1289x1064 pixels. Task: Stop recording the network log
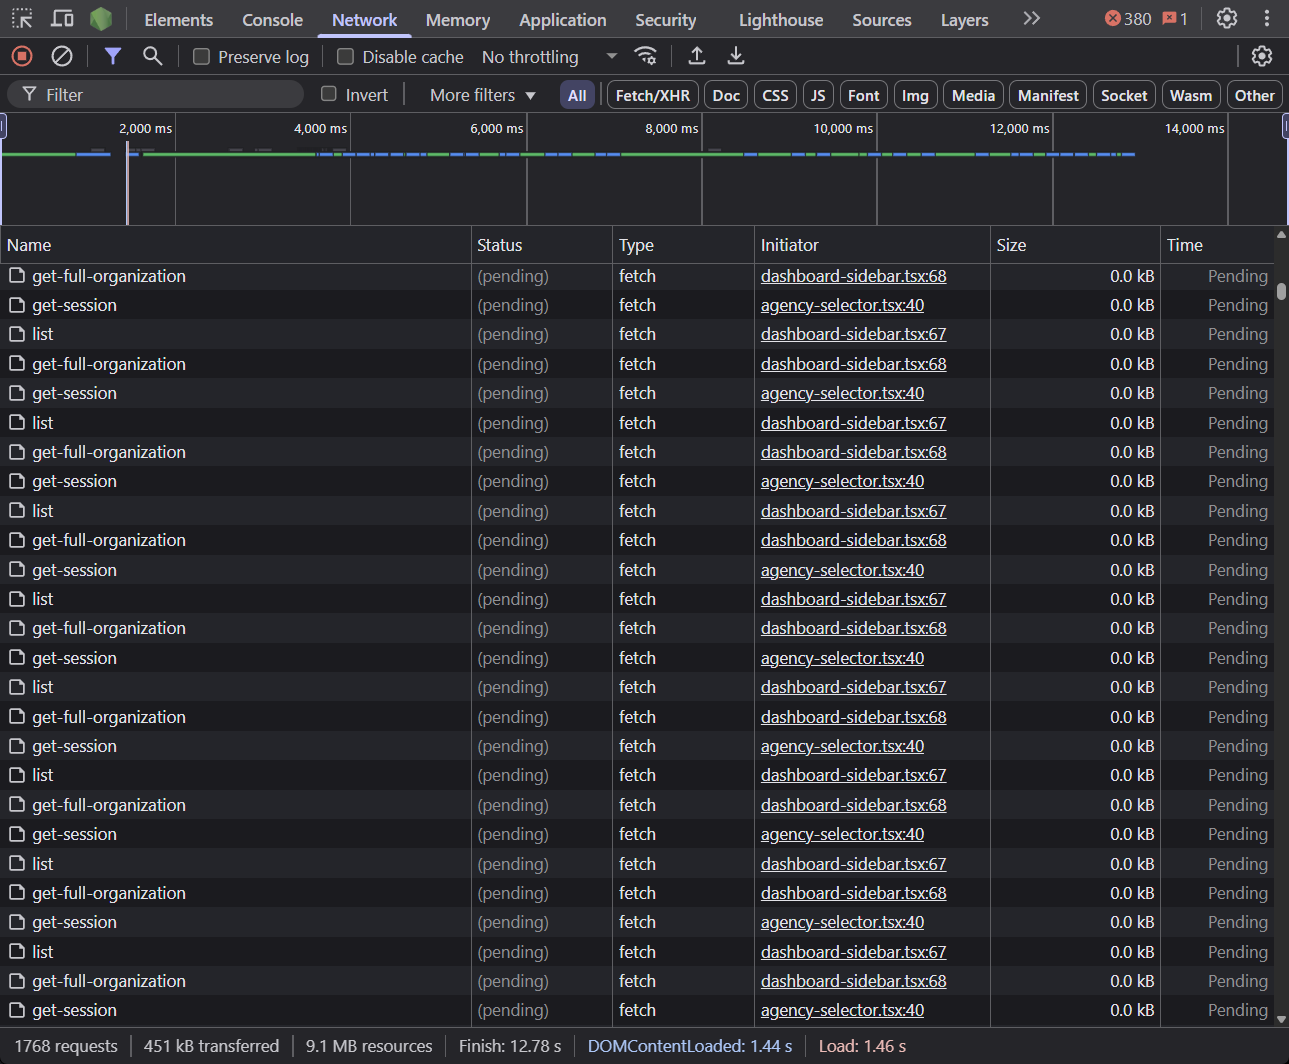[x=22, y=56]
